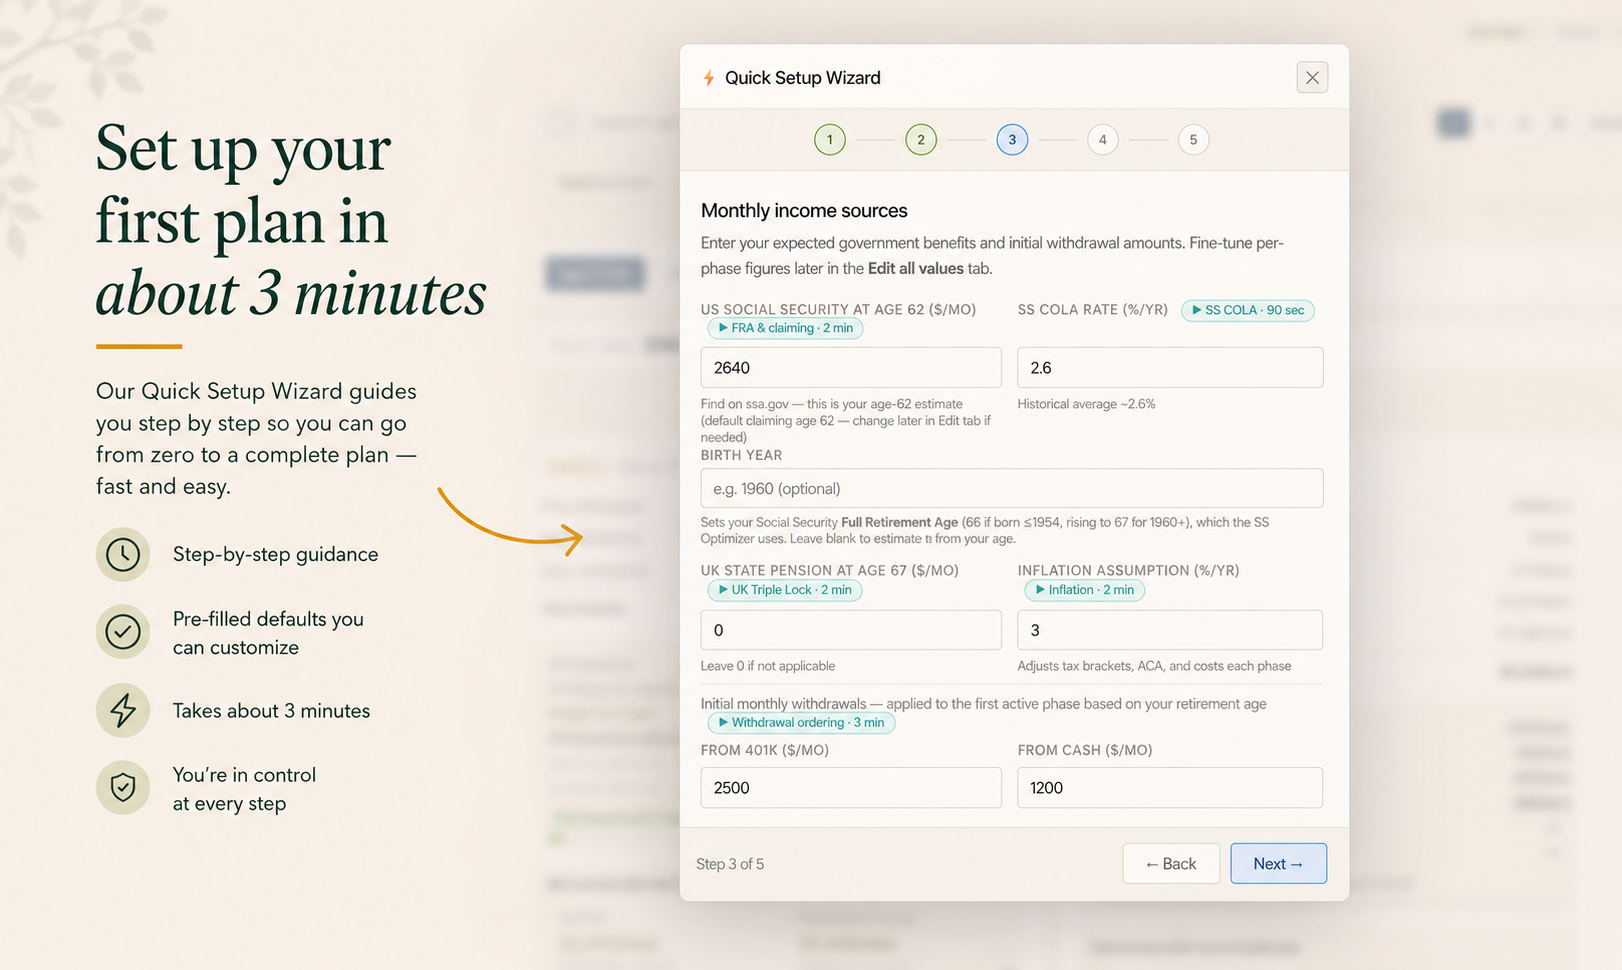Edit the From 401K monthly field
Viewport: 1622px width, 970px height.
pyautogui.click(x=851, y=788)
